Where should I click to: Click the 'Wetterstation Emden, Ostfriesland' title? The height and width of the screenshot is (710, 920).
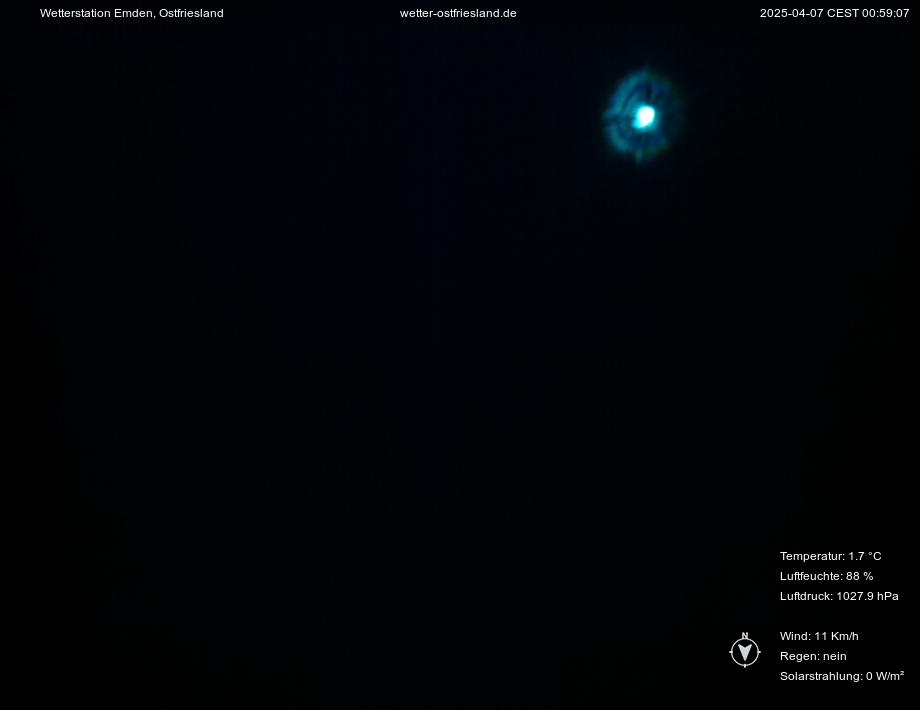tap(131, 13)
